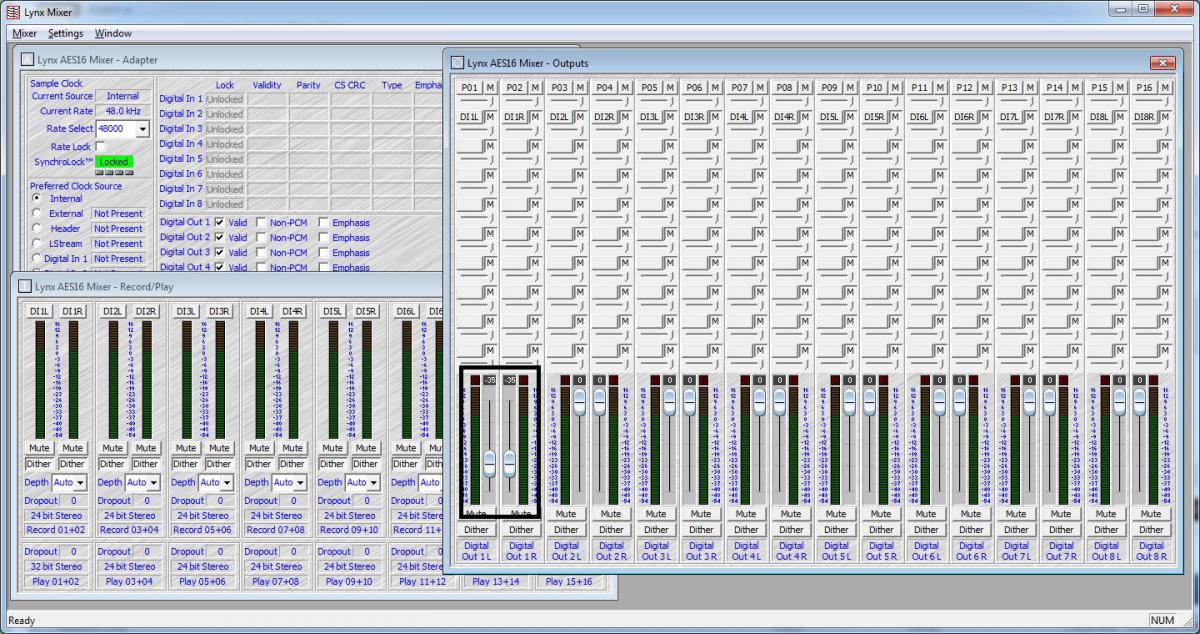This screenshot has width=1200, height=634.
Task: Click NUM indicator in status bar
Action: point(1163,620)
